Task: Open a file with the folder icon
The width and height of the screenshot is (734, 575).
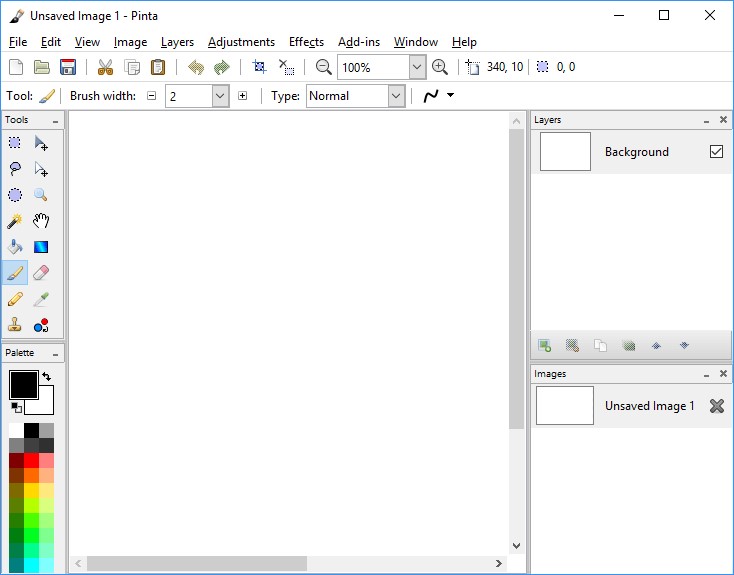Action: (42, 67)
